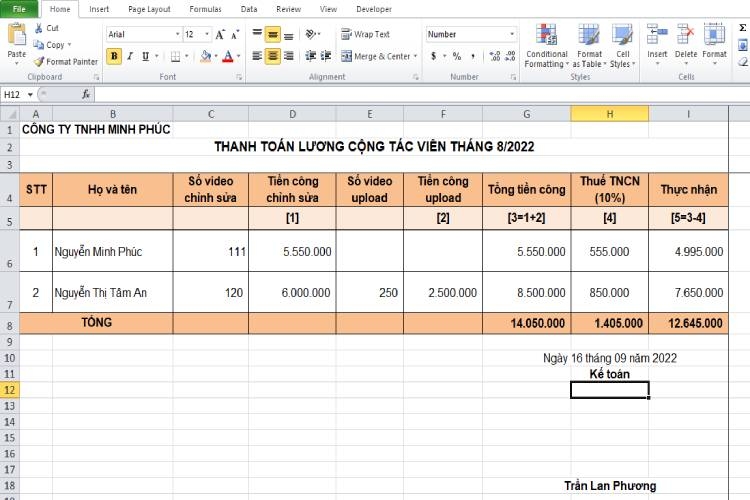750x500 pixels.
Task: Click the Copy icon
Action: 39,44
